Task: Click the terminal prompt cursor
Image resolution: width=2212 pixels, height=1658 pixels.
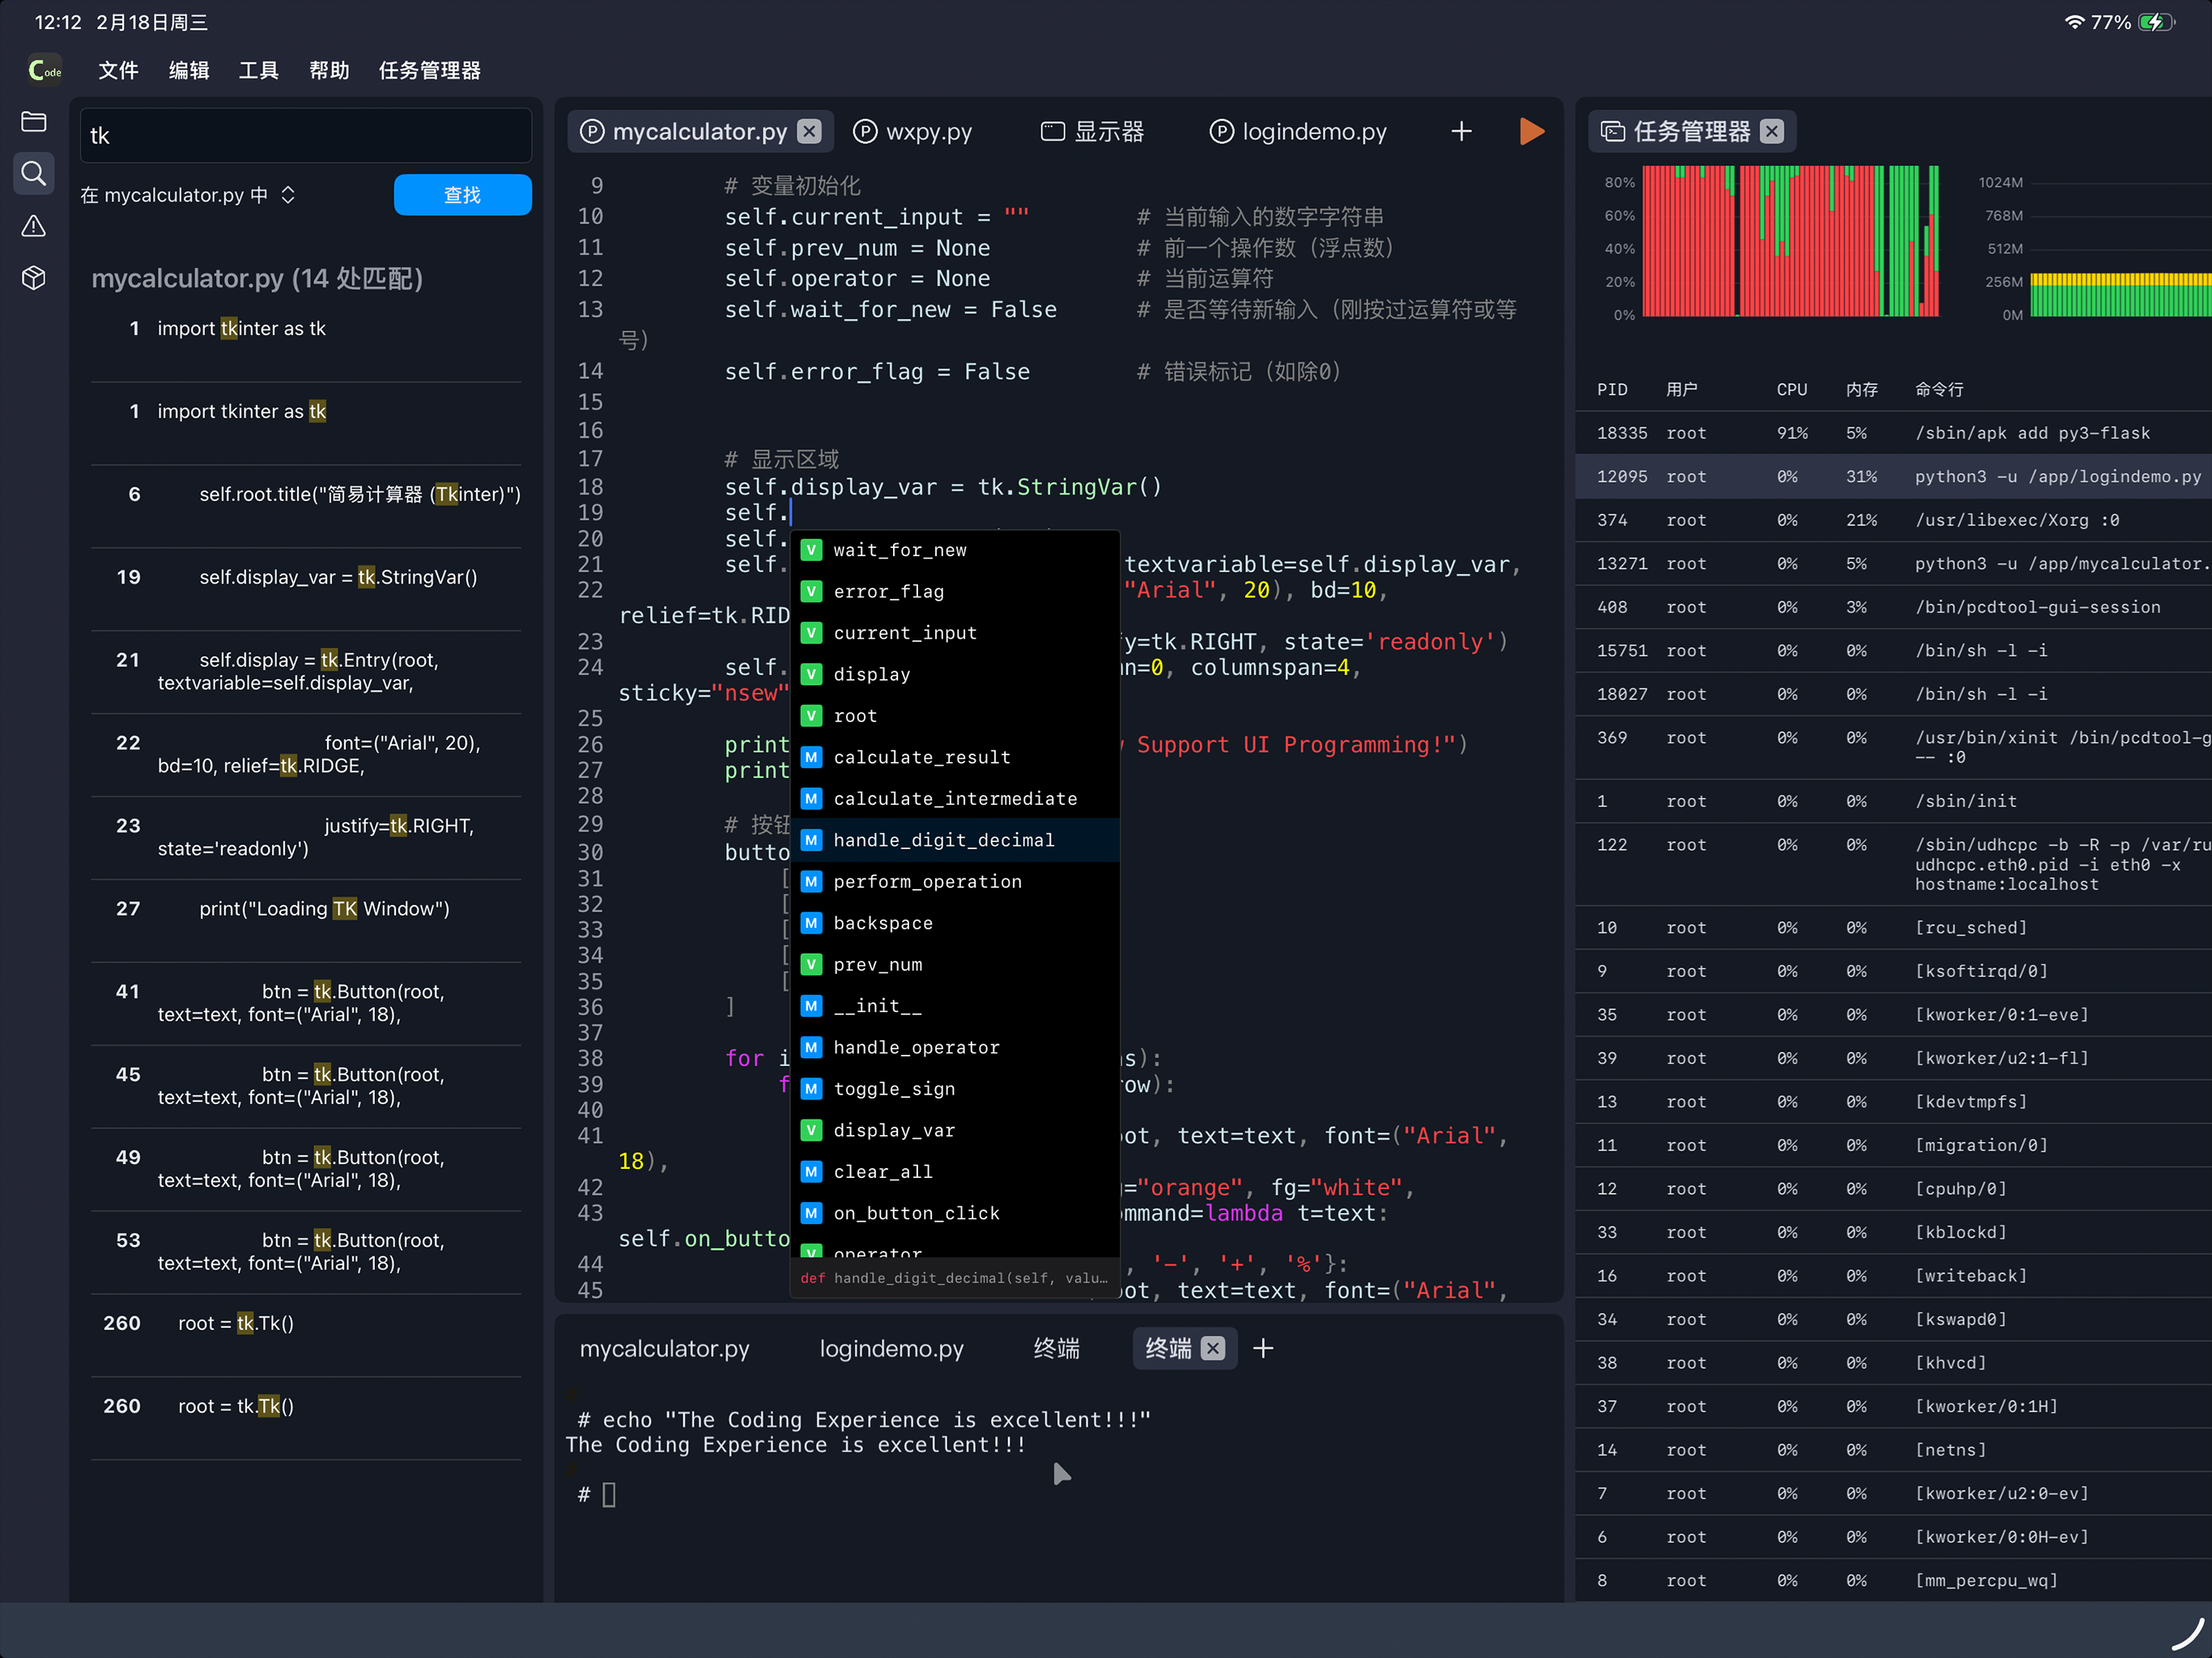Action: pyautogui.click(x=609, y=1494)
